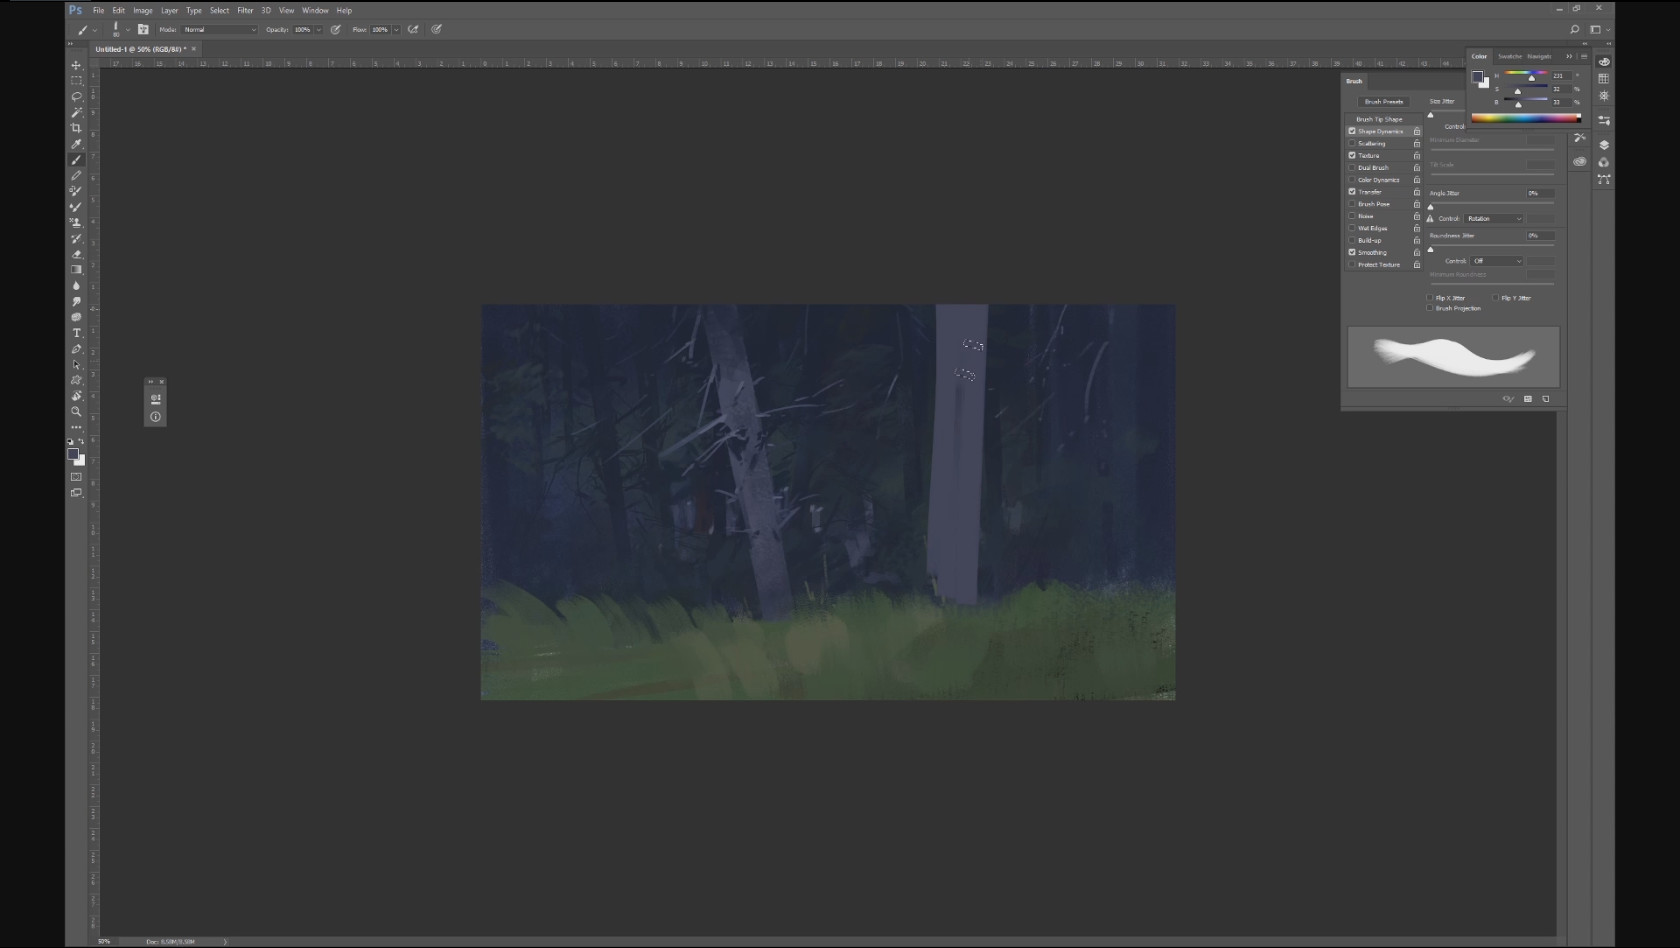The height and width of the screenshot is (948, 1680).
Task: Click the Brush Presets button
Action: pyautogui.click(x=1384, y=102)
